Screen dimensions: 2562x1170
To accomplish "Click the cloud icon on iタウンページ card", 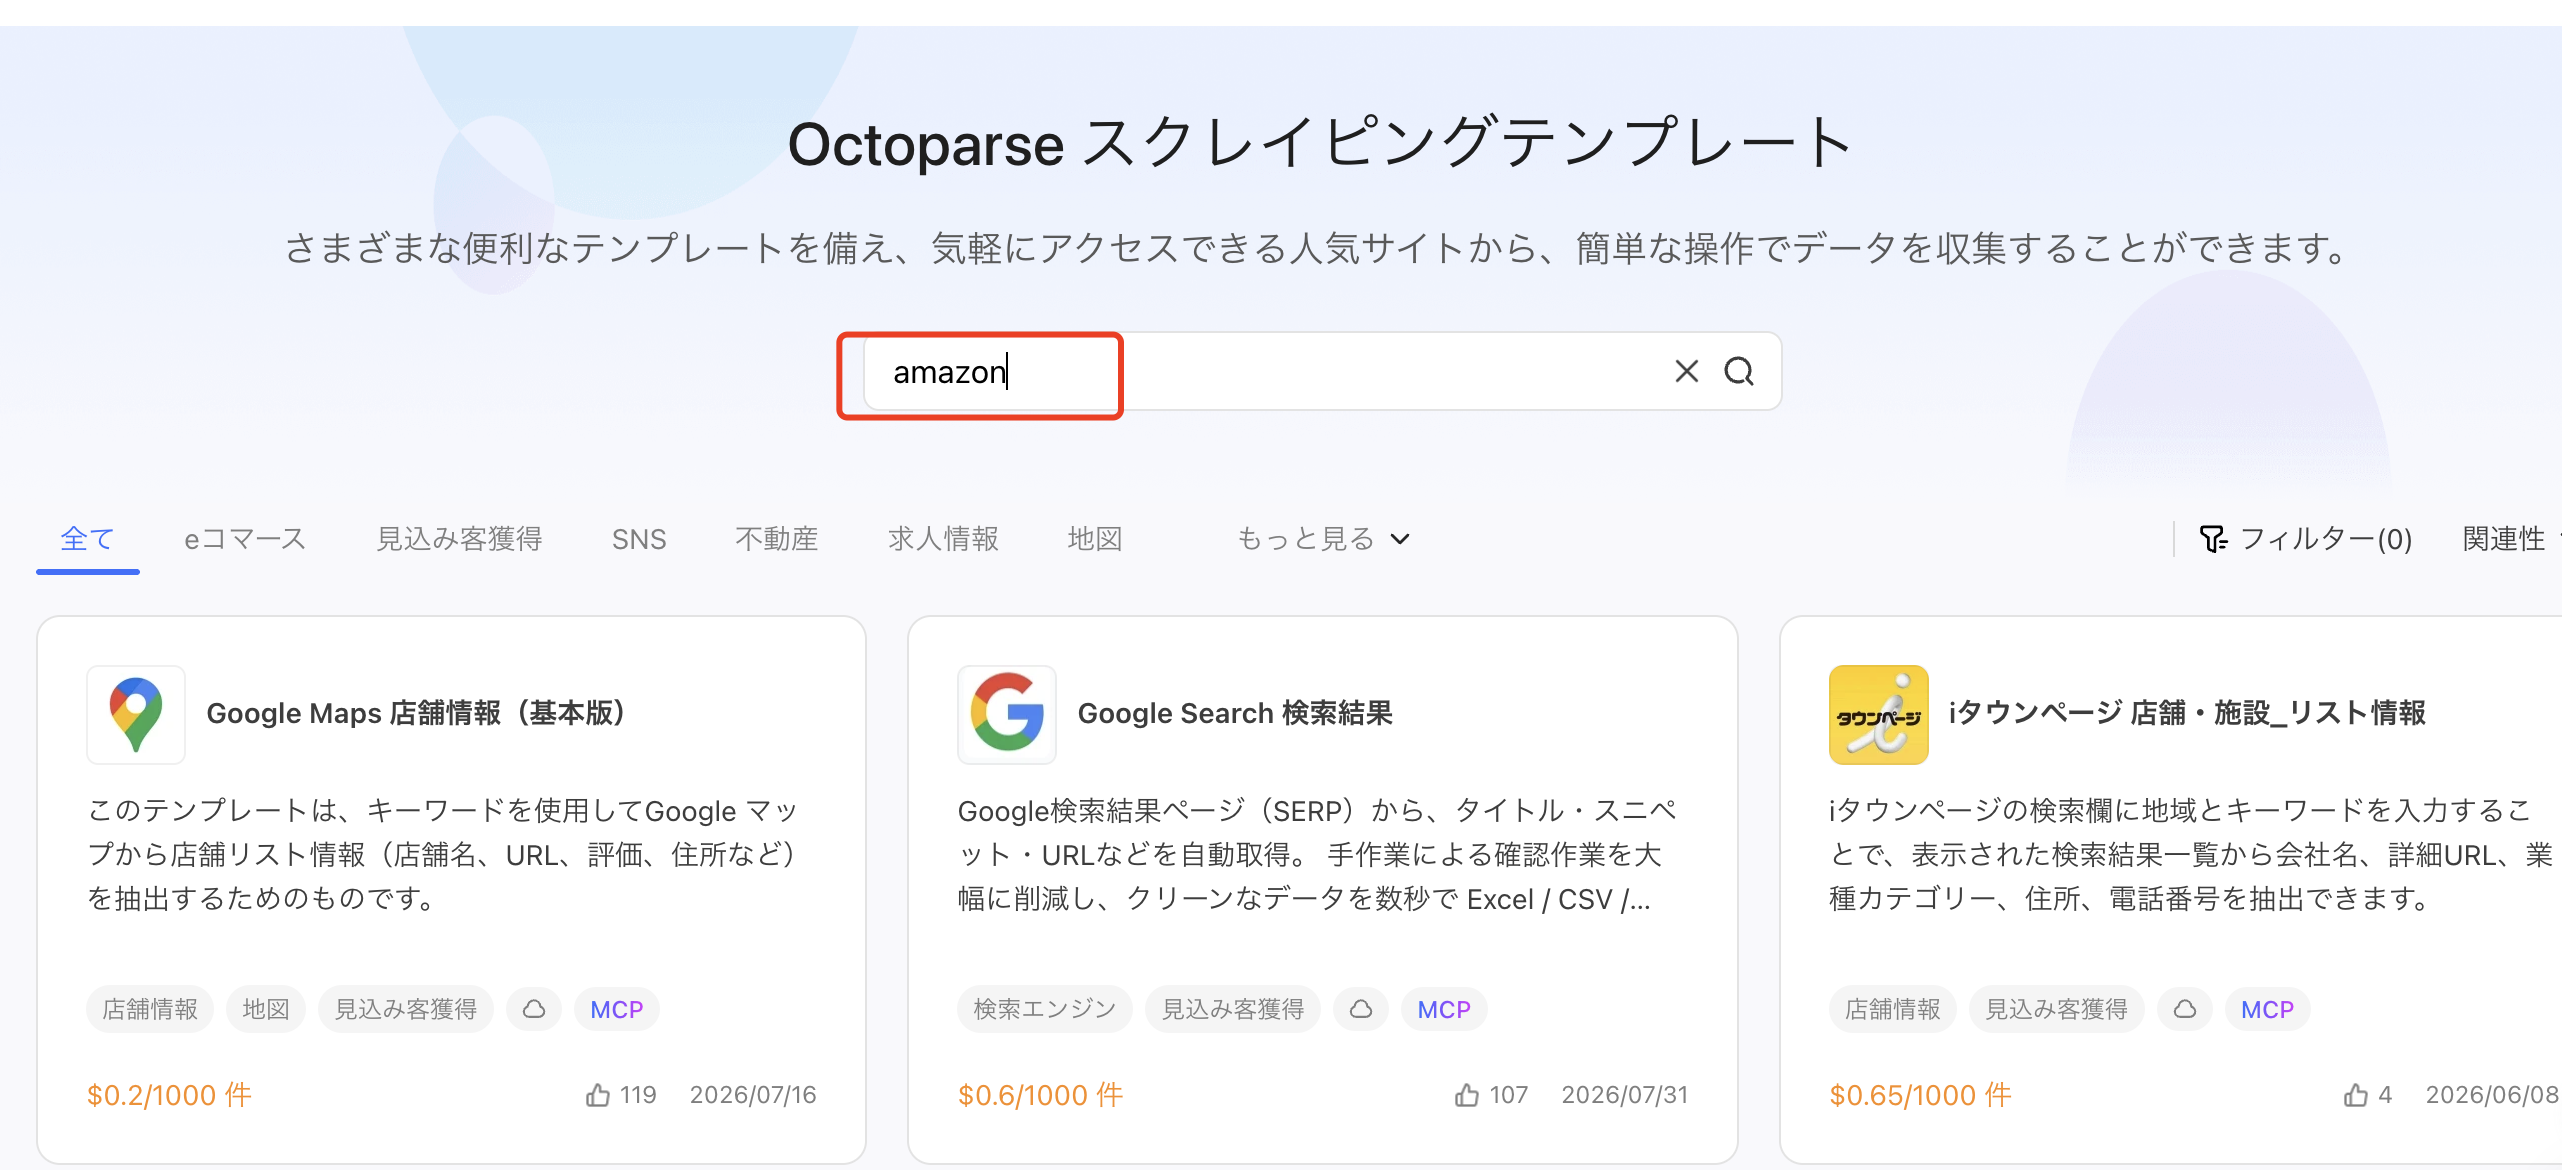I will pyautogui.click(x=2185, y=1009).
